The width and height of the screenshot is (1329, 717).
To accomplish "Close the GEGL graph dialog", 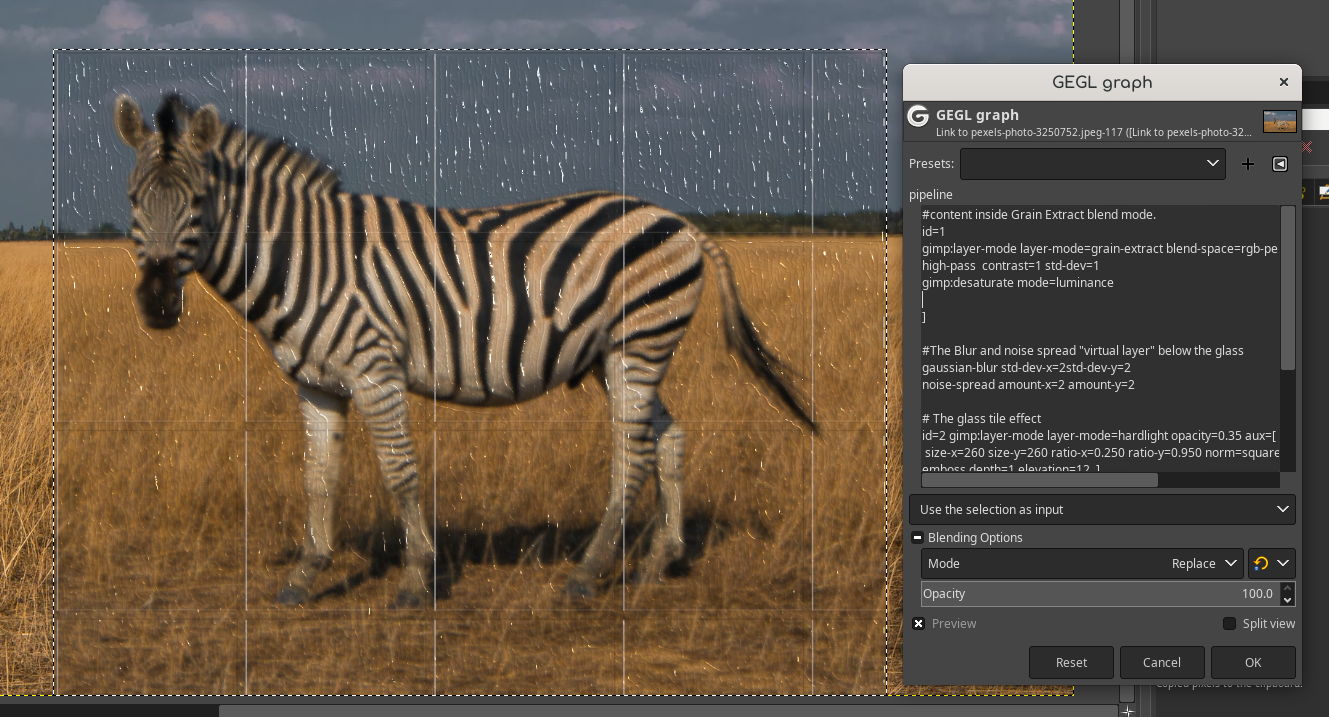I will 1284,83.
